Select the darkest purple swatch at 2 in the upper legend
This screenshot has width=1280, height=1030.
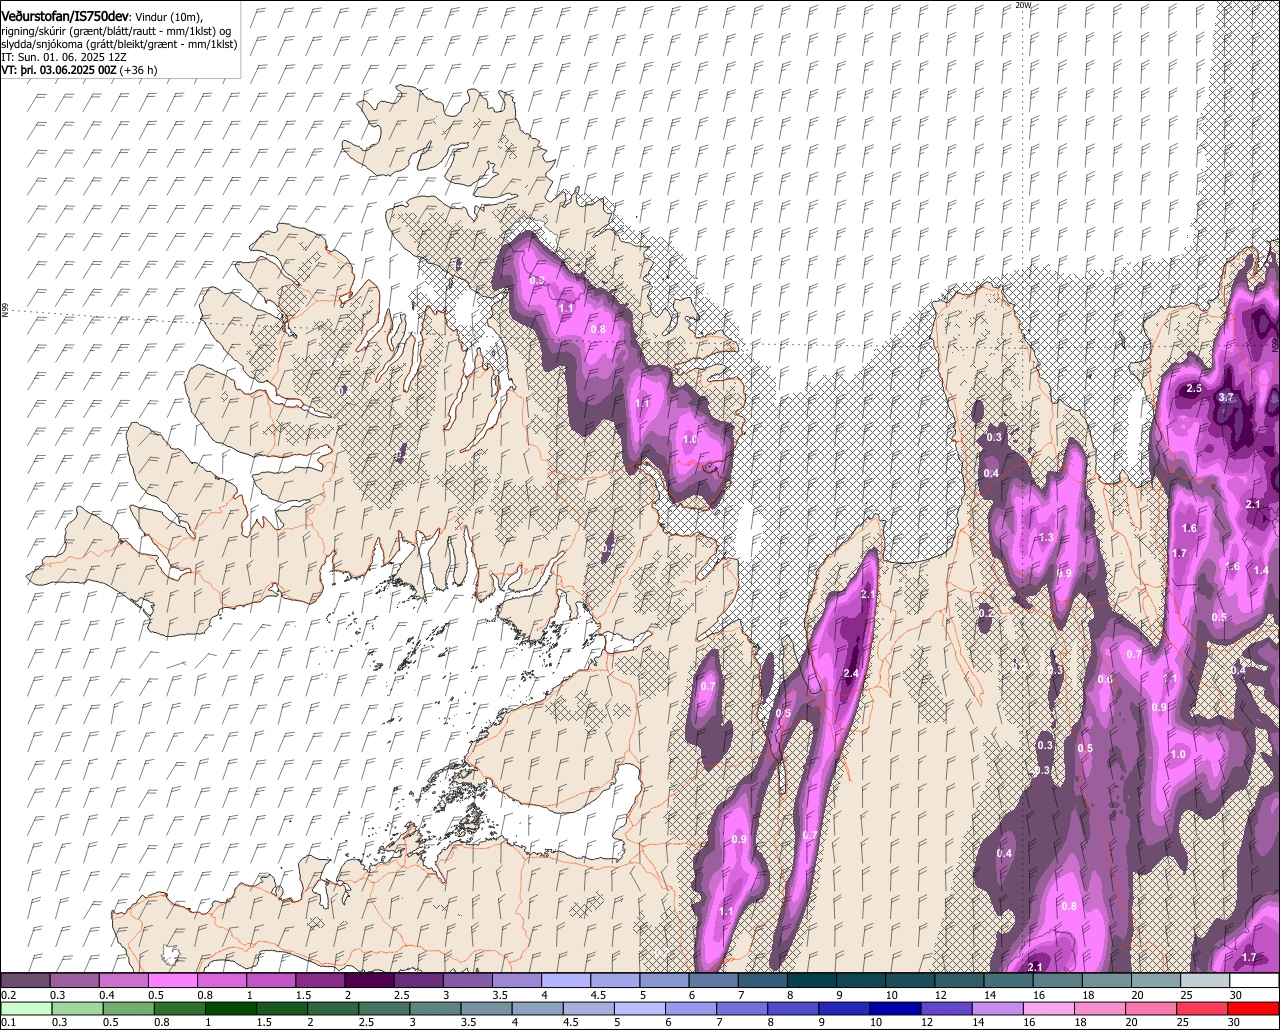(369, 981)
